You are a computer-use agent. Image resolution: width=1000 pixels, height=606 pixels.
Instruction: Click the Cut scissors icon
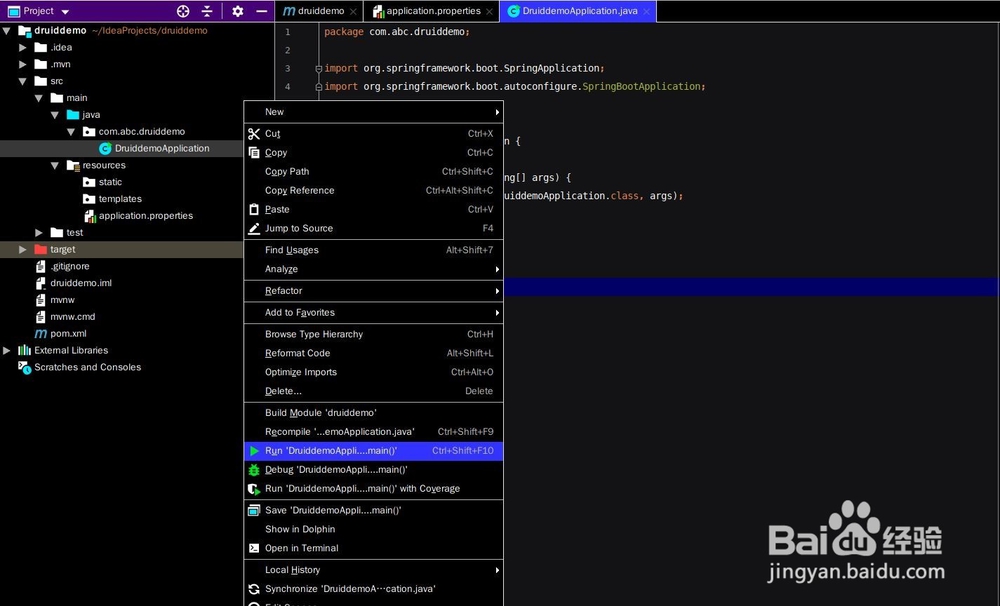(x=254, y=133)
